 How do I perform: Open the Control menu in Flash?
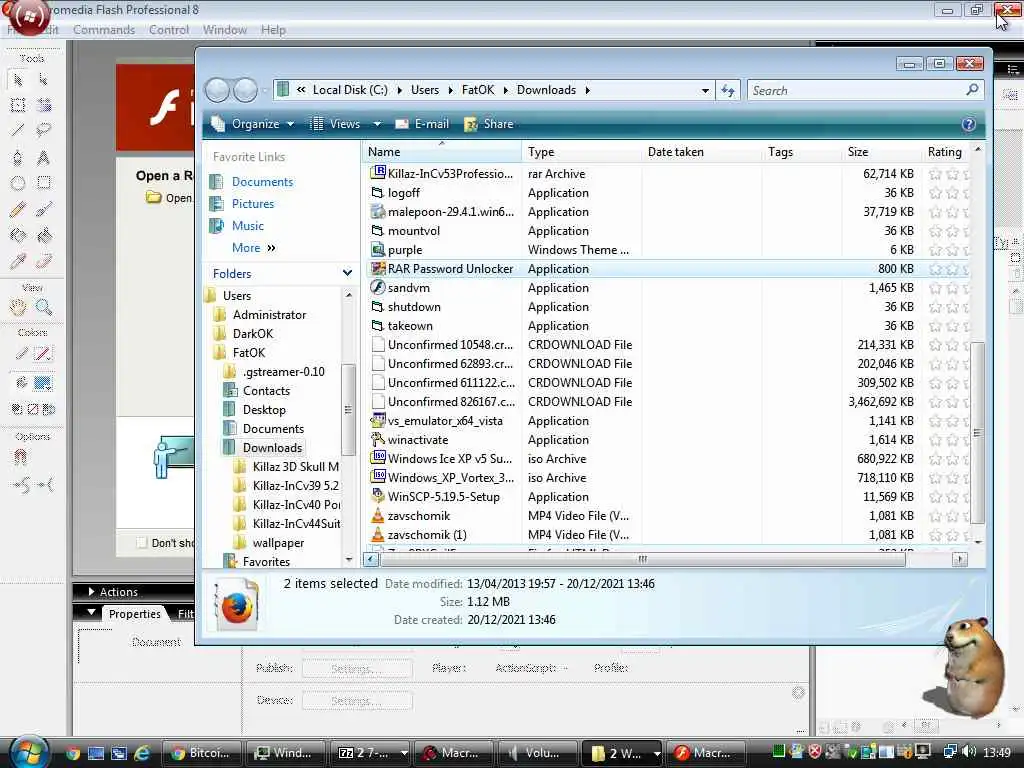pos(168,30)
